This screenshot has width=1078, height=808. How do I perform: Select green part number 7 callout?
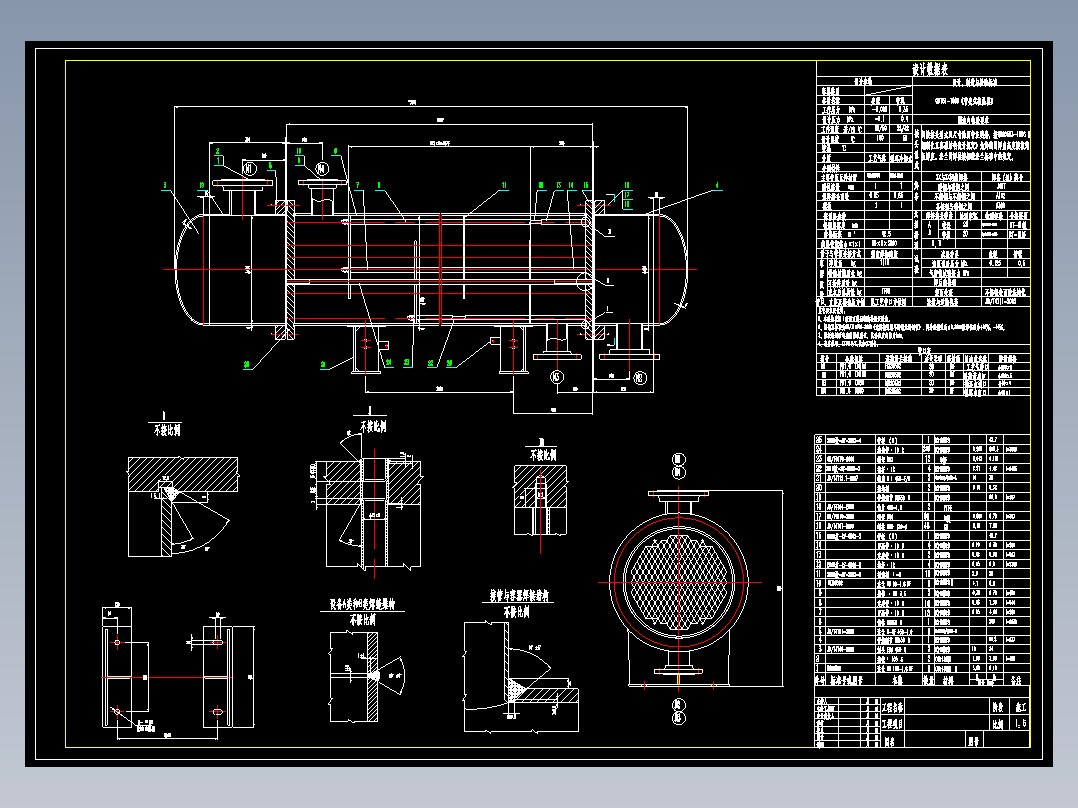[x=358, y=186]
